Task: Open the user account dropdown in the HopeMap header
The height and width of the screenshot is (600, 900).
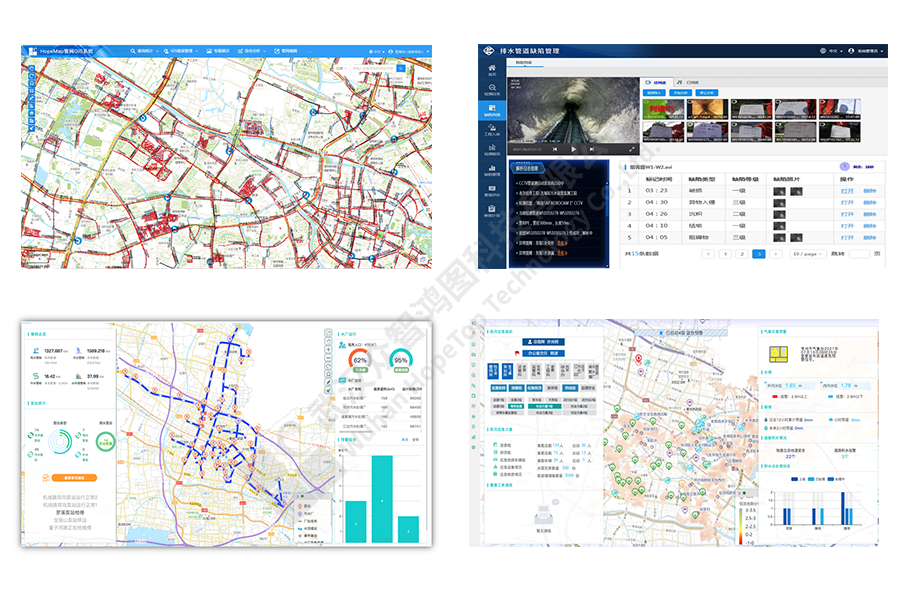Action: [409, 52]
